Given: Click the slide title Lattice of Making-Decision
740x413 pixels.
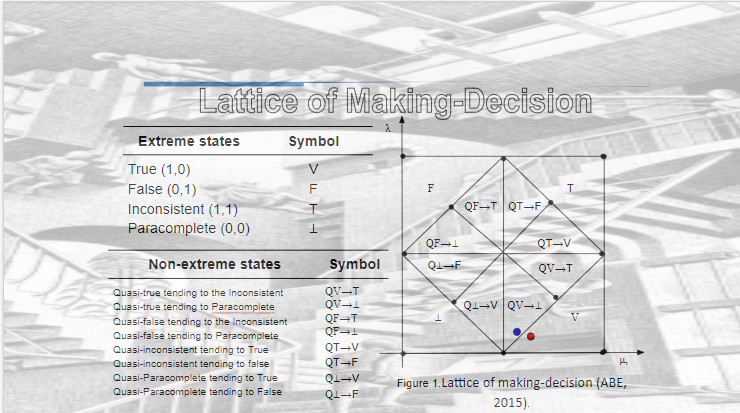Looking at the screenshot, I should point(395,102).
